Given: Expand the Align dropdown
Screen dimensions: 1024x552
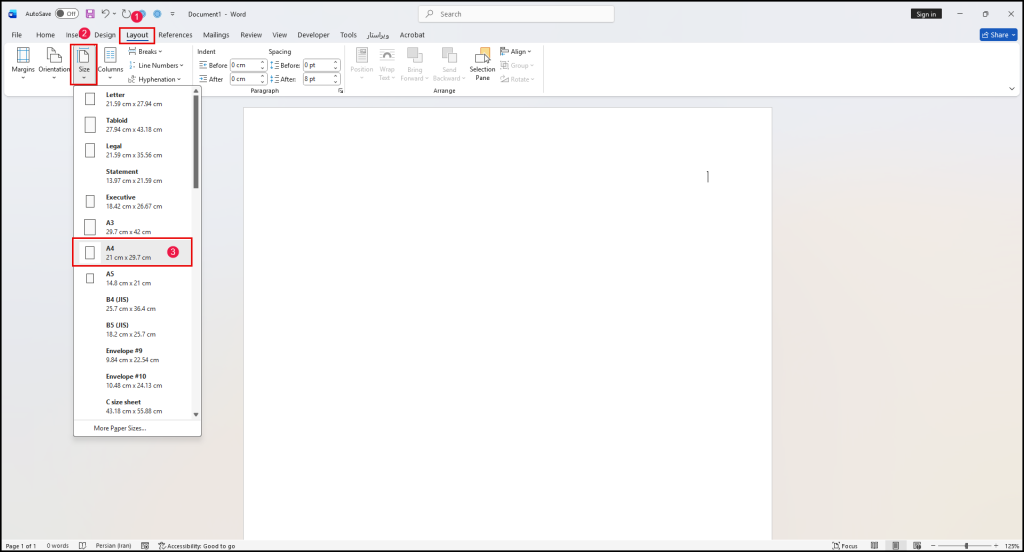Looking at the screenshot, I should pos(516,52).
